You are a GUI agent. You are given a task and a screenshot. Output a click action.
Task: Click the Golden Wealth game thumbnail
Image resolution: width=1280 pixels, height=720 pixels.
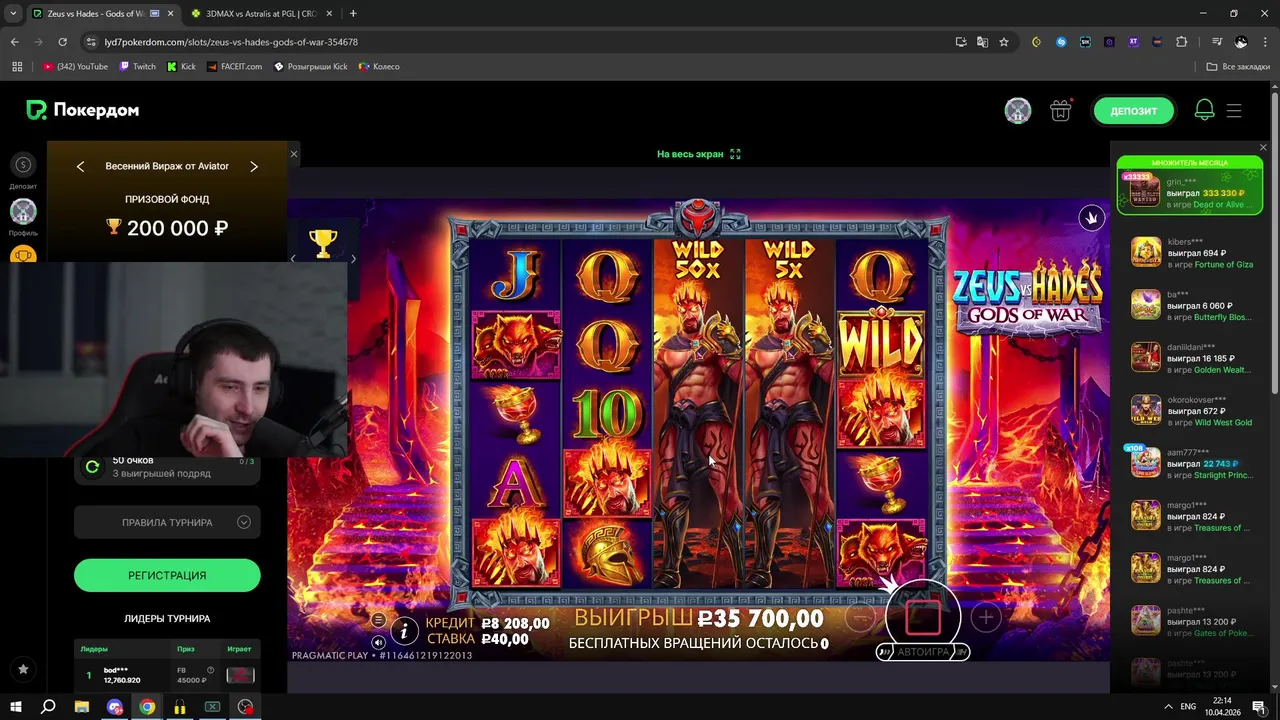1146,357
